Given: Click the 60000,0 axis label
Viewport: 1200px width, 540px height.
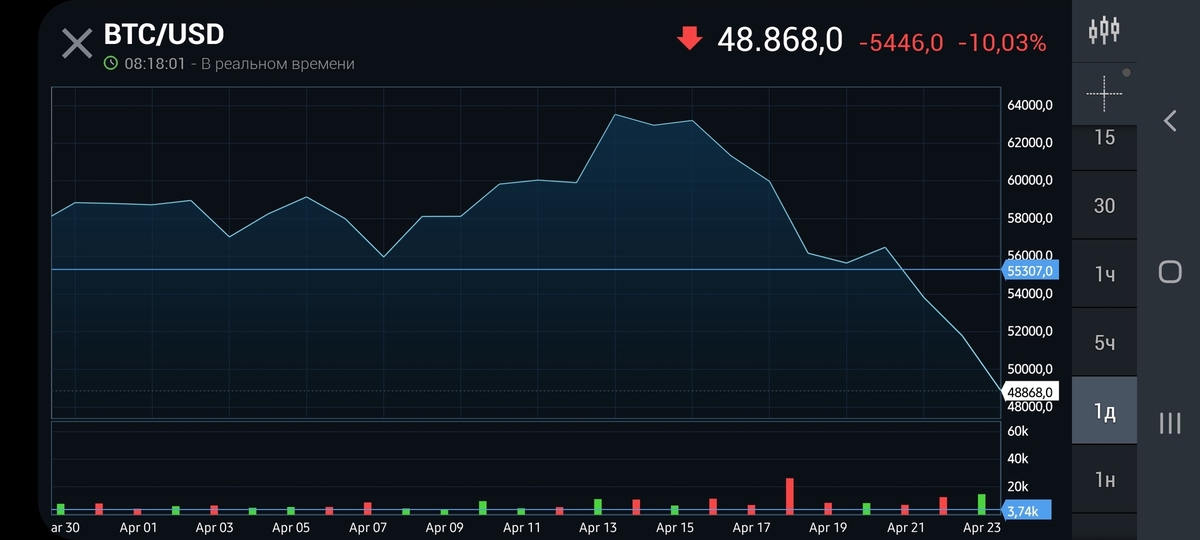Looking at the screenshot, I should coord(1029,180).
